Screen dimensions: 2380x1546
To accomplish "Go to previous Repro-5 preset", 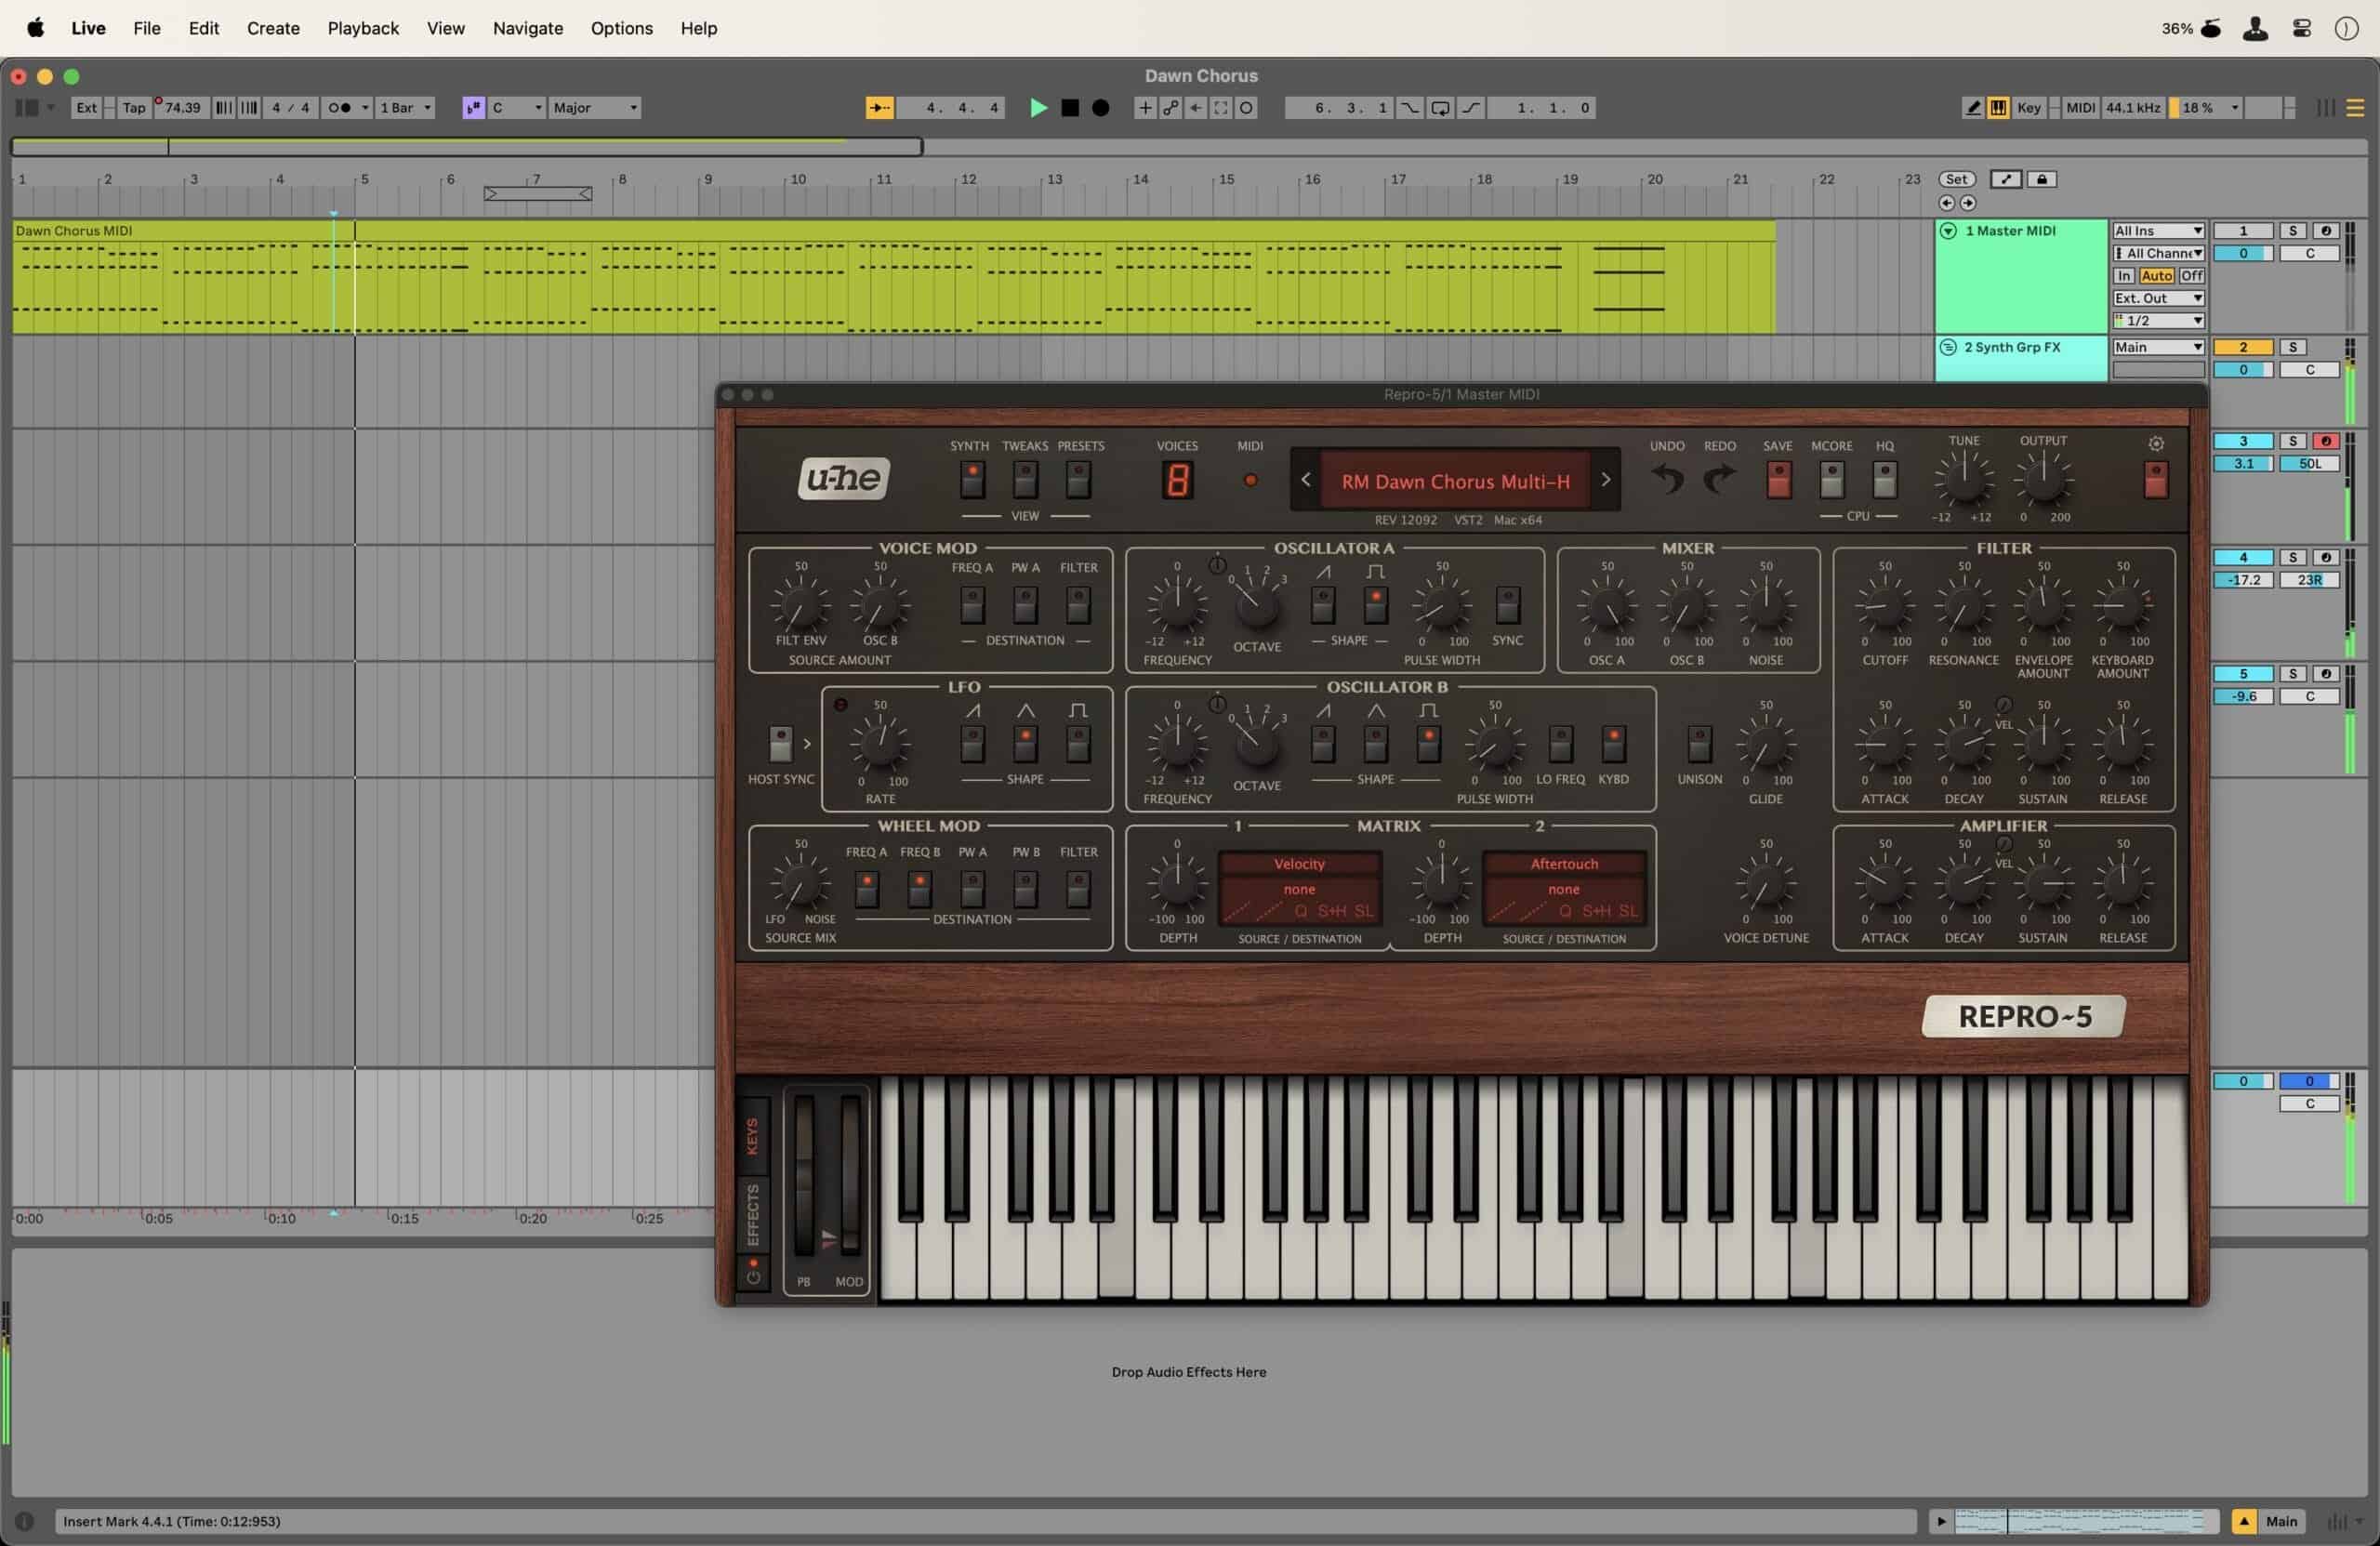I will (1306, 480).
